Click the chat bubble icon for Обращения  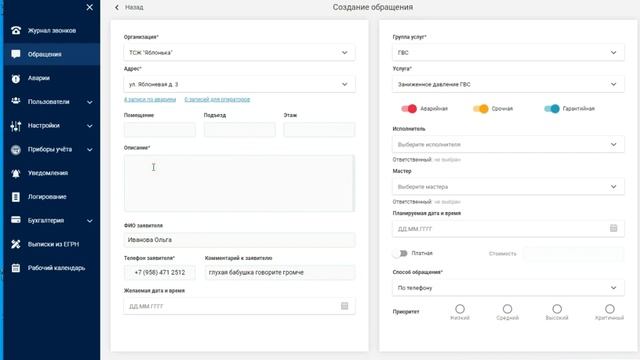tap(16, 54)
